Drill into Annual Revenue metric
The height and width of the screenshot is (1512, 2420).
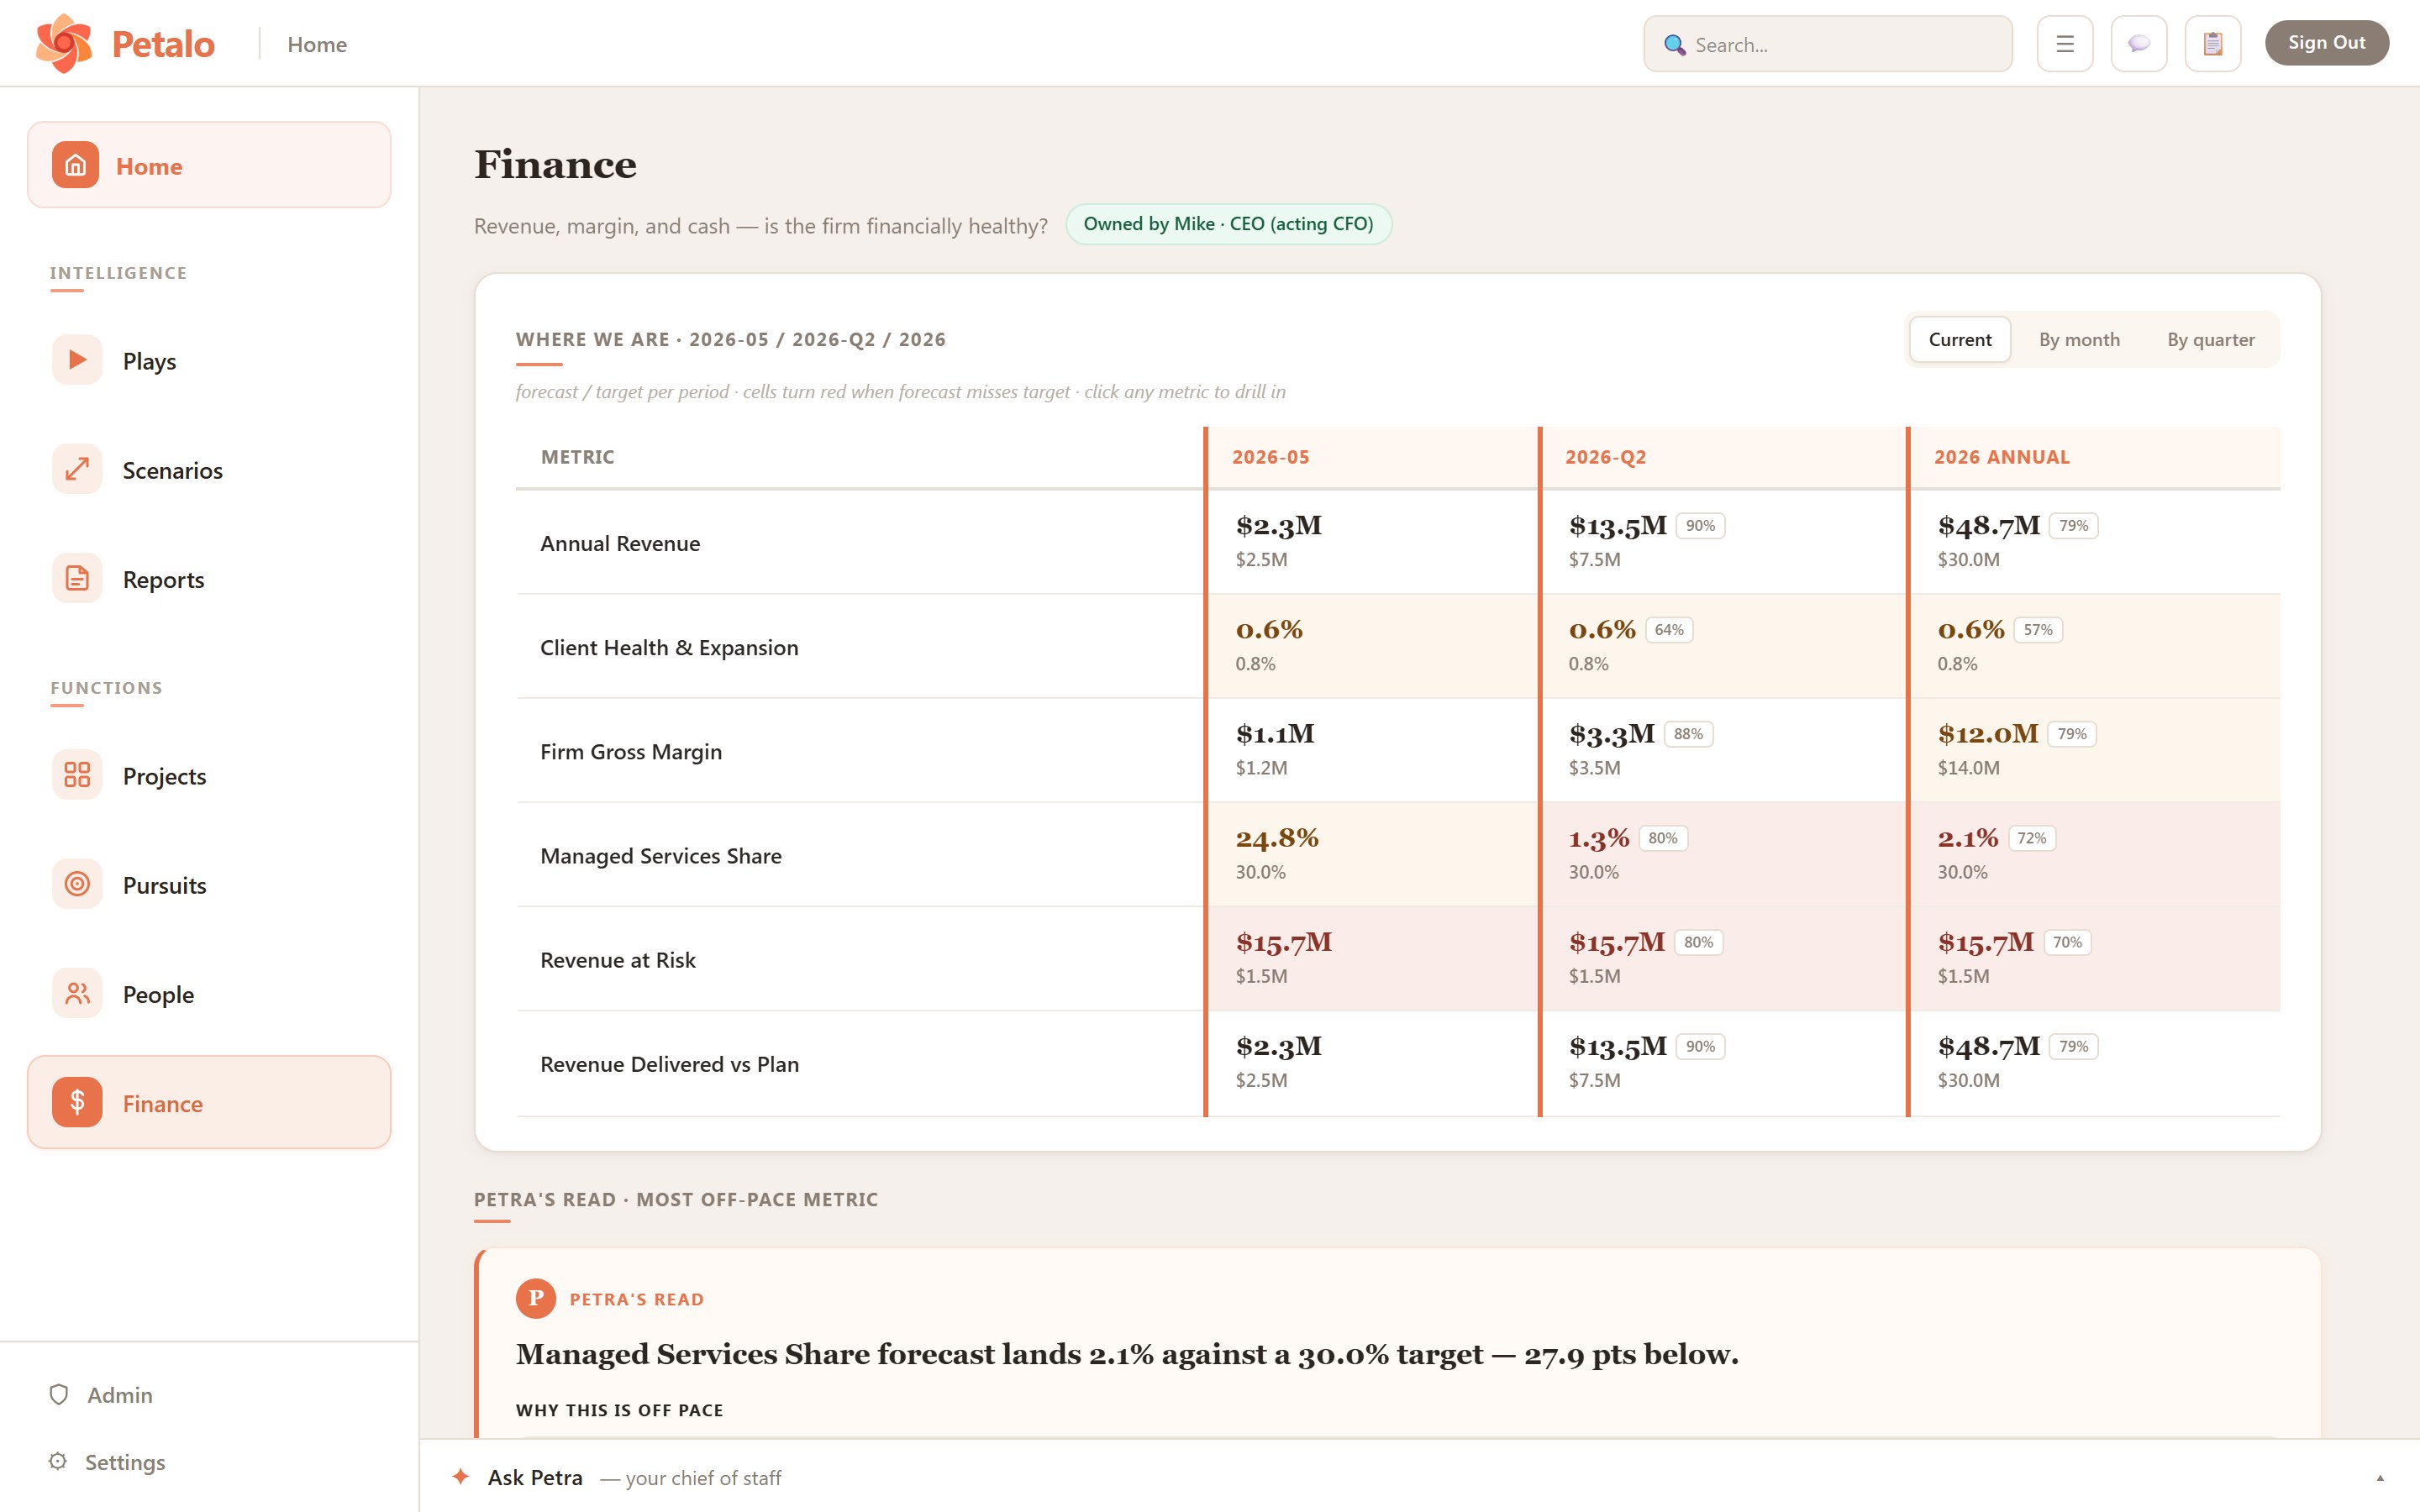point(620,543)
